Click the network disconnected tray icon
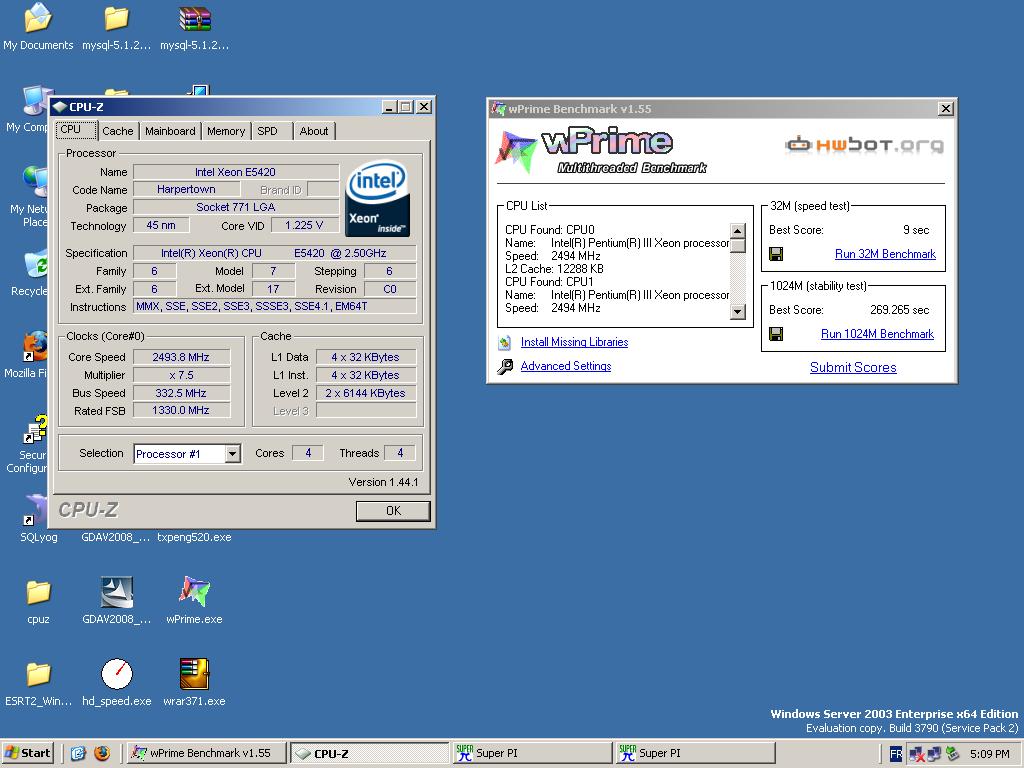Image resolution: width=1024 pixels, height=768 pixels. (x=916, y=754)
